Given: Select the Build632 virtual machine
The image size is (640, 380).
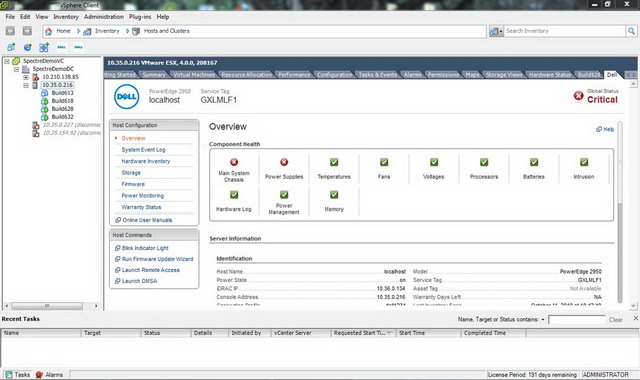Looking at the screenshot, I should click(62, 117).
